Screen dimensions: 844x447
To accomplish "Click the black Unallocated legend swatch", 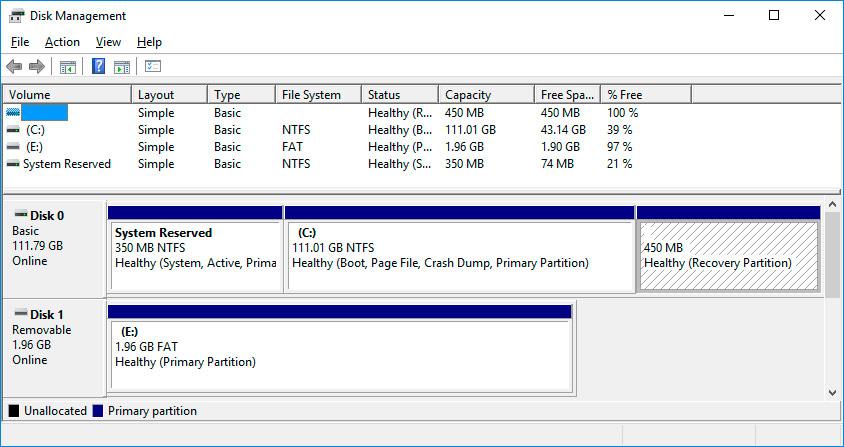I will pyautogui.click(x=13, y=411).
